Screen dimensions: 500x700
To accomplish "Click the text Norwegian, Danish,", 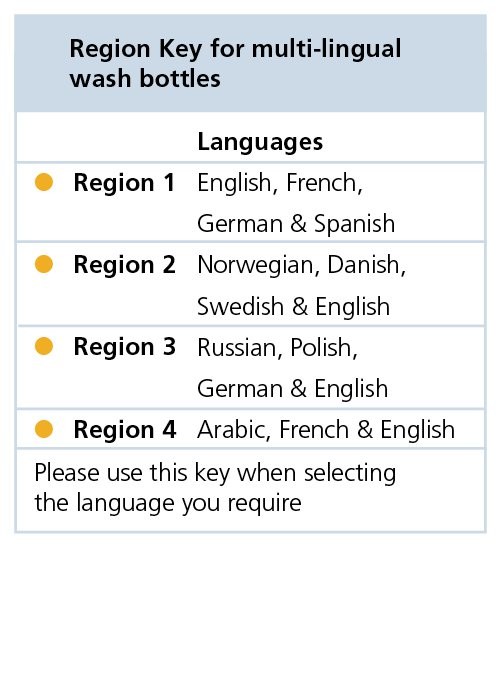I will (x=301, y=265).
